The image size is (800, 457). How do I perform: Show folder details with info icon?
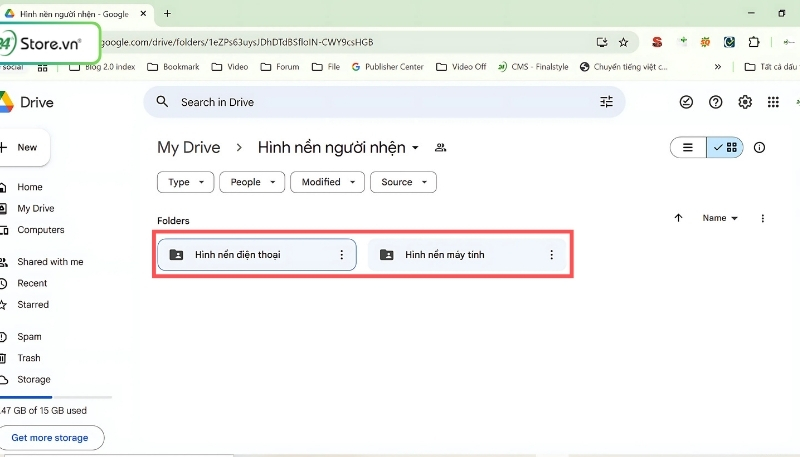pyautogui.click(x=759, y=148)
